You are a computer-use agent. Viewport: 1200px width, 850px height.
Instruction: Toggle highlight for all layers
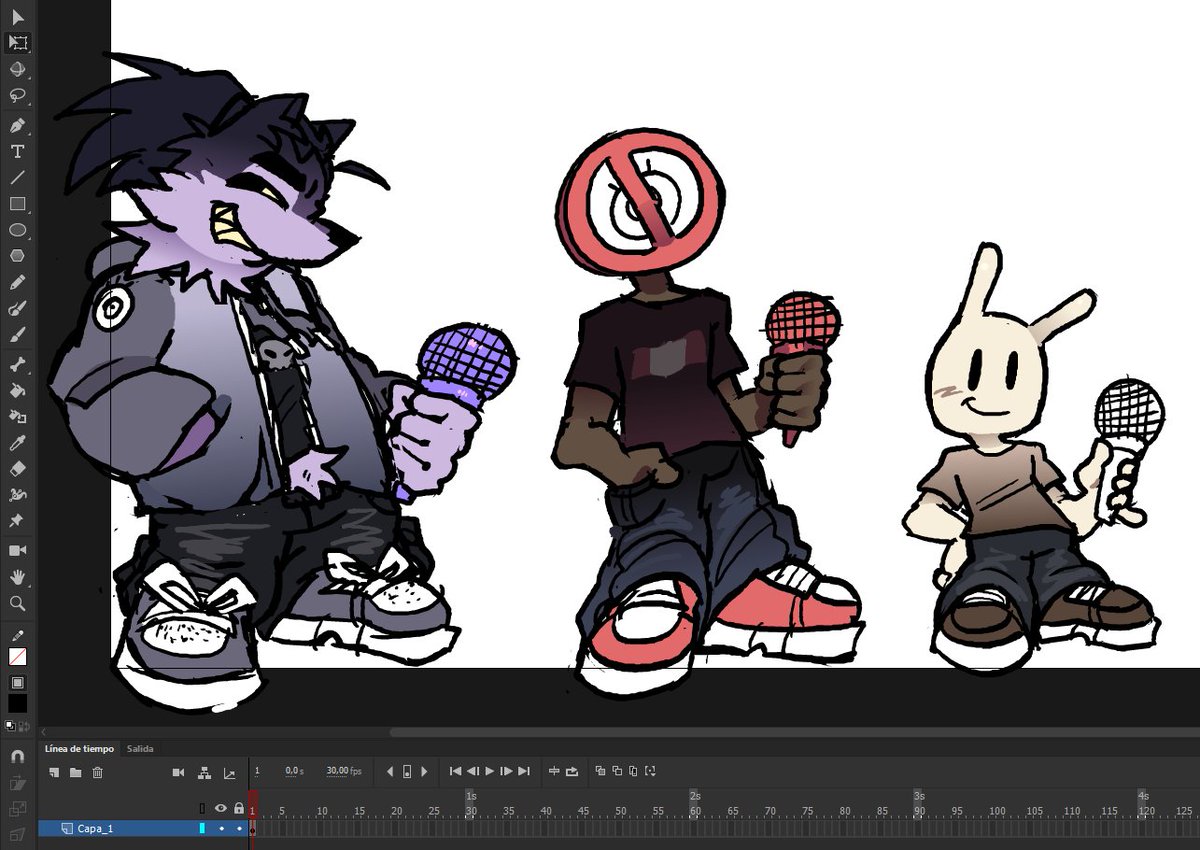pos(202,808)
